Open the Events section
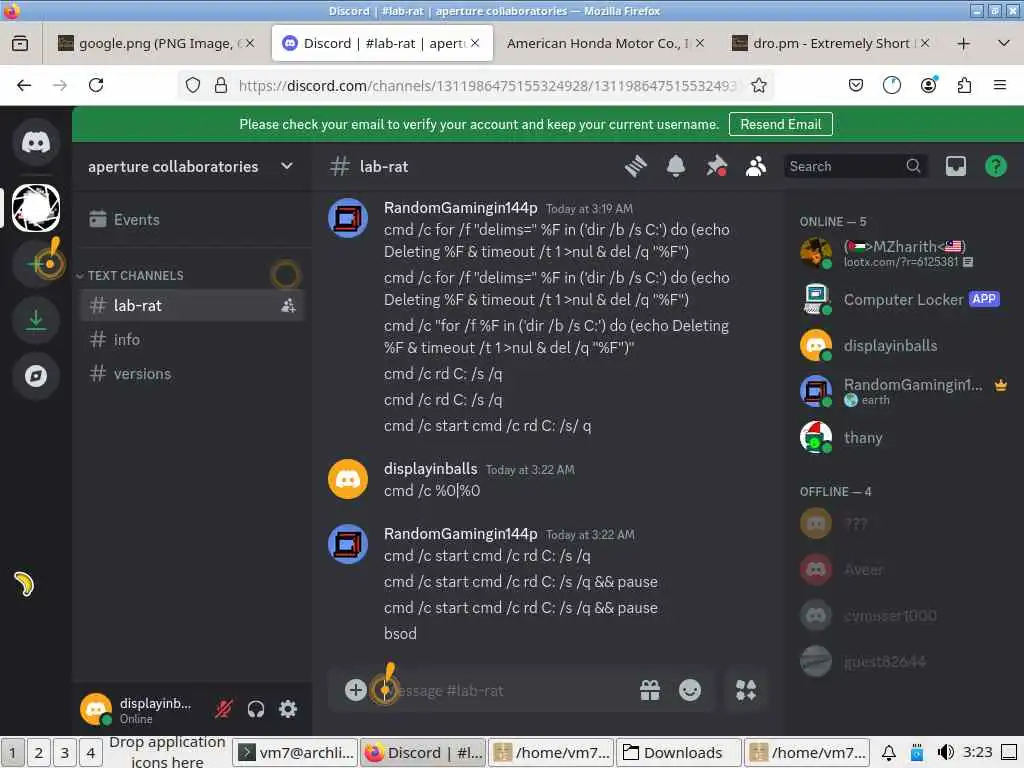The image size is (1024, 768). [192, 219]
